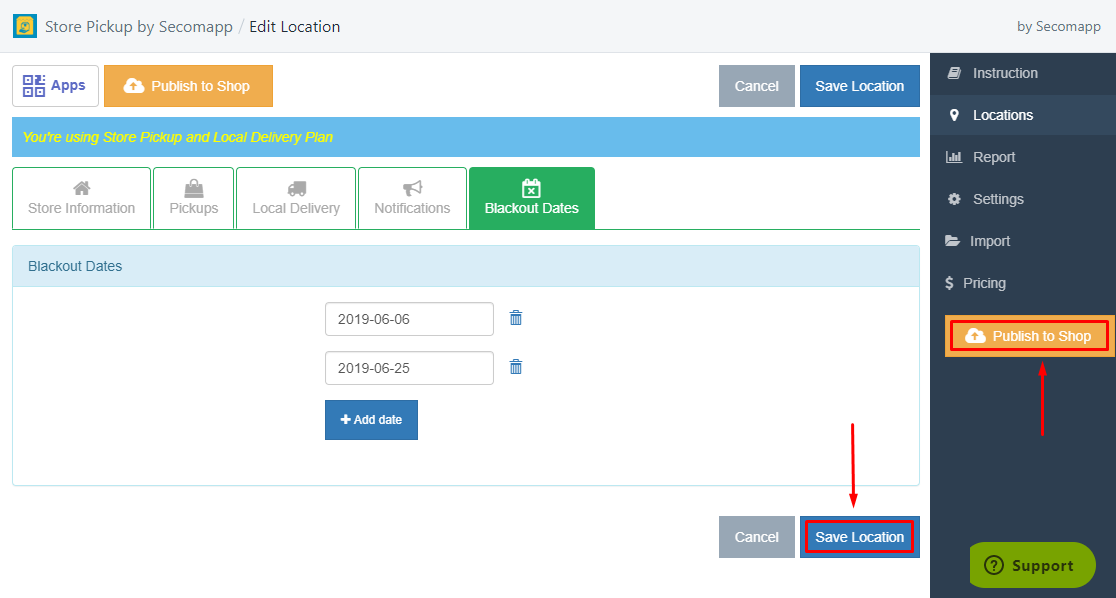Click the Store Pickup app logo icon
This screenshot has height=598, width=1116.
point(25,26)
